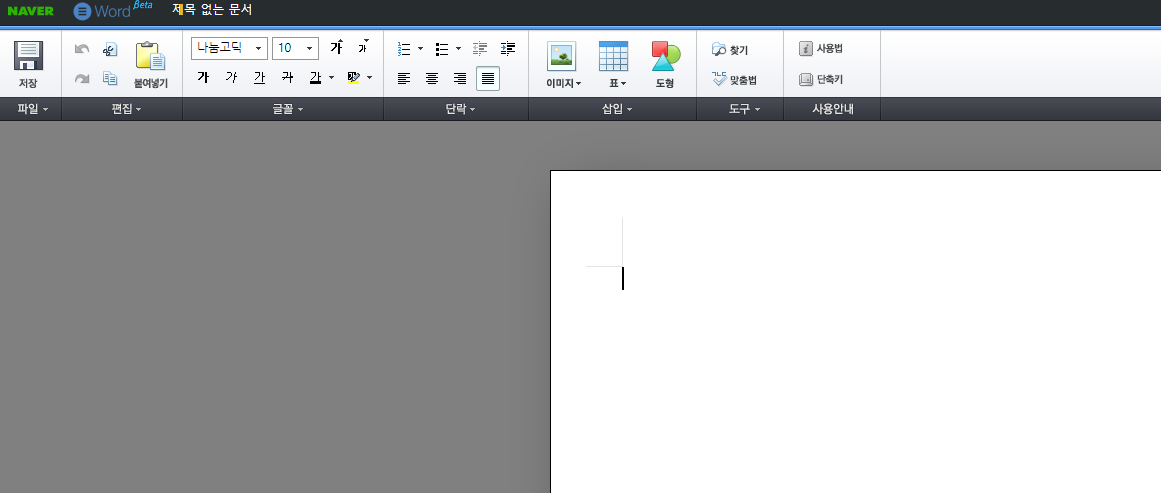The width and height of the screenshot is (1161, 493).
Task: Open the numbered list style dropdown arrow
Action: click(x=420, y=49)
